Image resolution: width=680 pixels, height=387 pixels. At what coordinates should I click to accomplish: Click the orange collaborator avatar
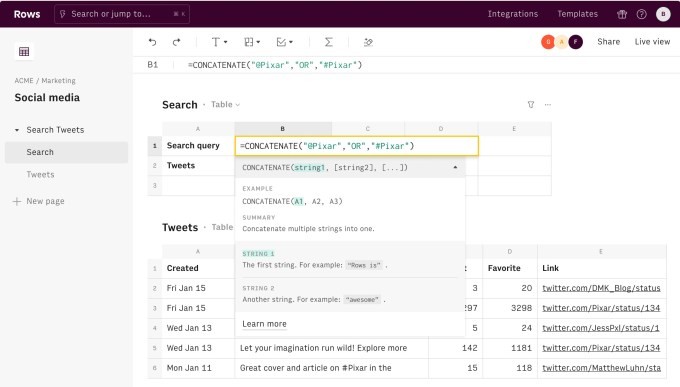(548, 42)
